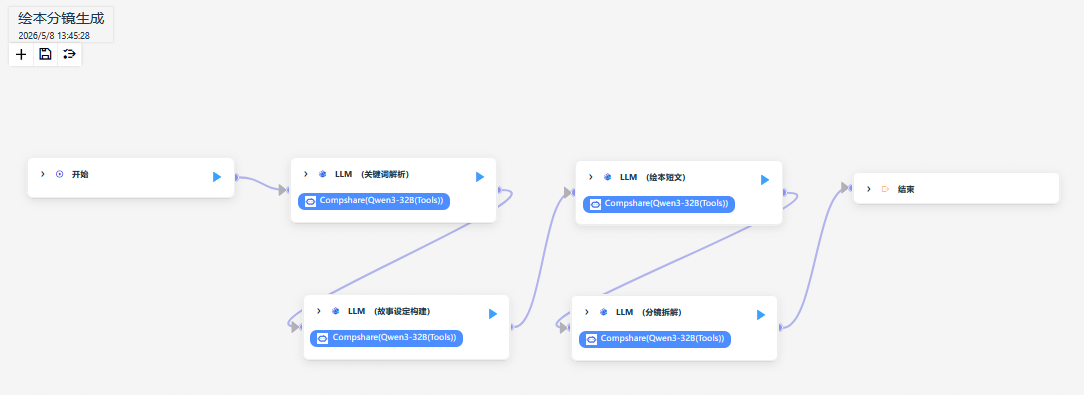Screen dimensions: 1084x395
Task: Click the LLM icon on 故事设定构建 node
Action: coord(335,311)
